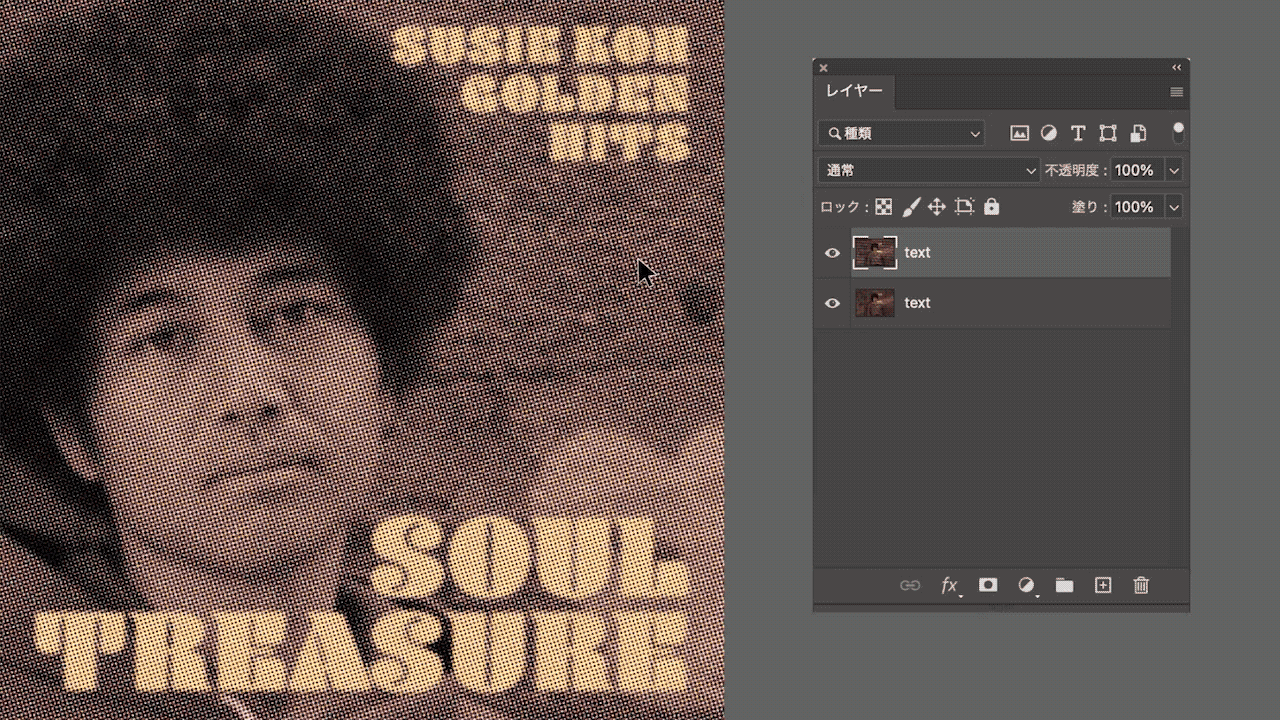Hide the selected text layer's eye
The width and height of the screenshot is (1280, 720).
pos(832,253)
